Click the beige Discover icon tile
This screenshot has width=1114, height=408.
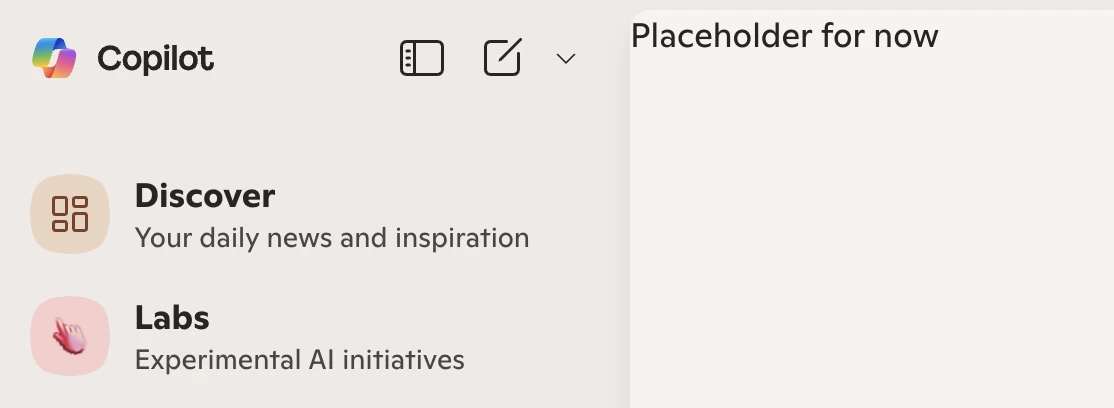coord(70,214)
